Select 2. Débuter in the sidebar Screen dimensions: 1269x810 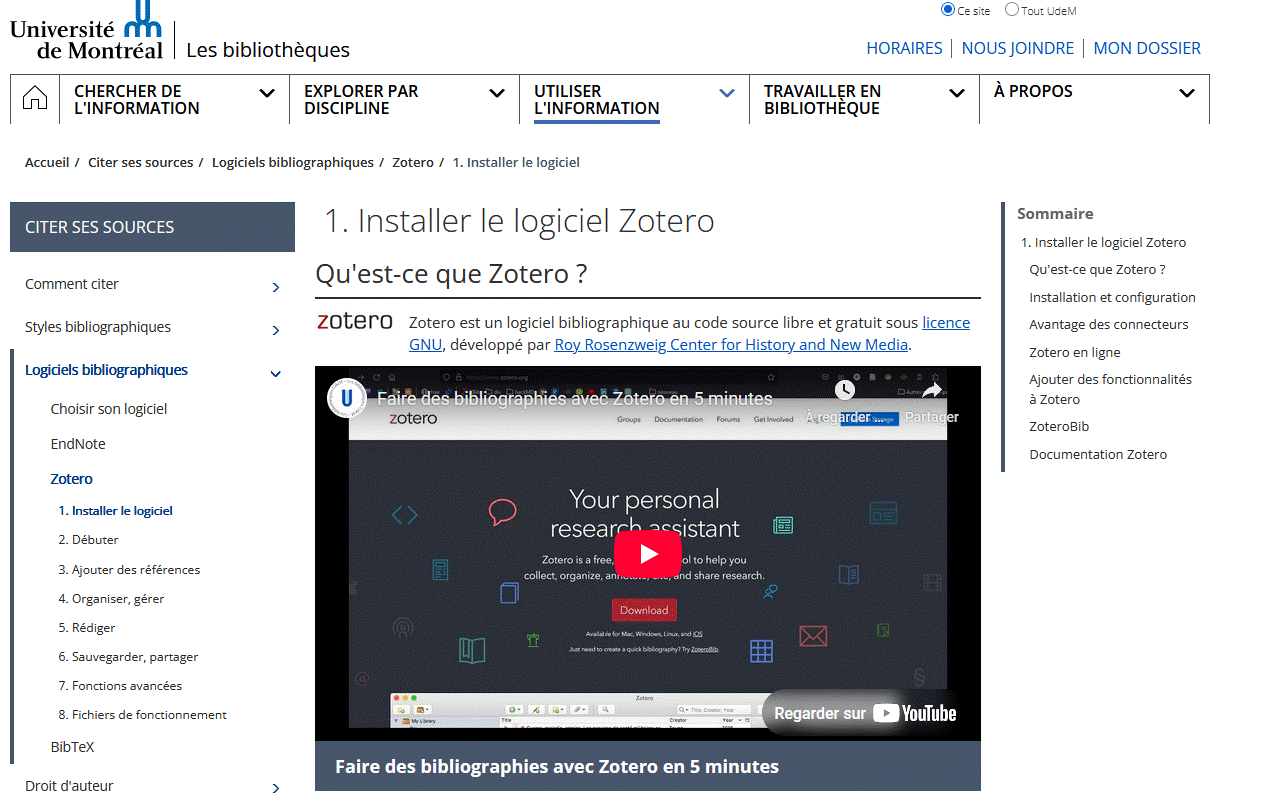89,540
